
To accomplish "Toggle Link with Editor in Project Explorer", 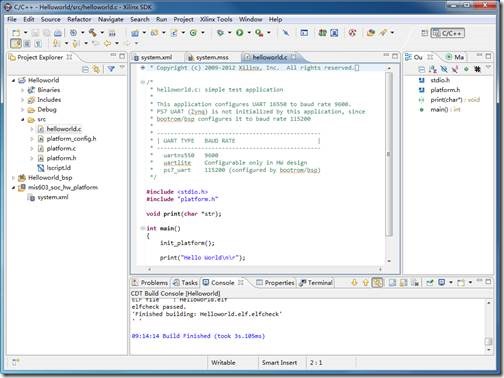I will 96,69.
